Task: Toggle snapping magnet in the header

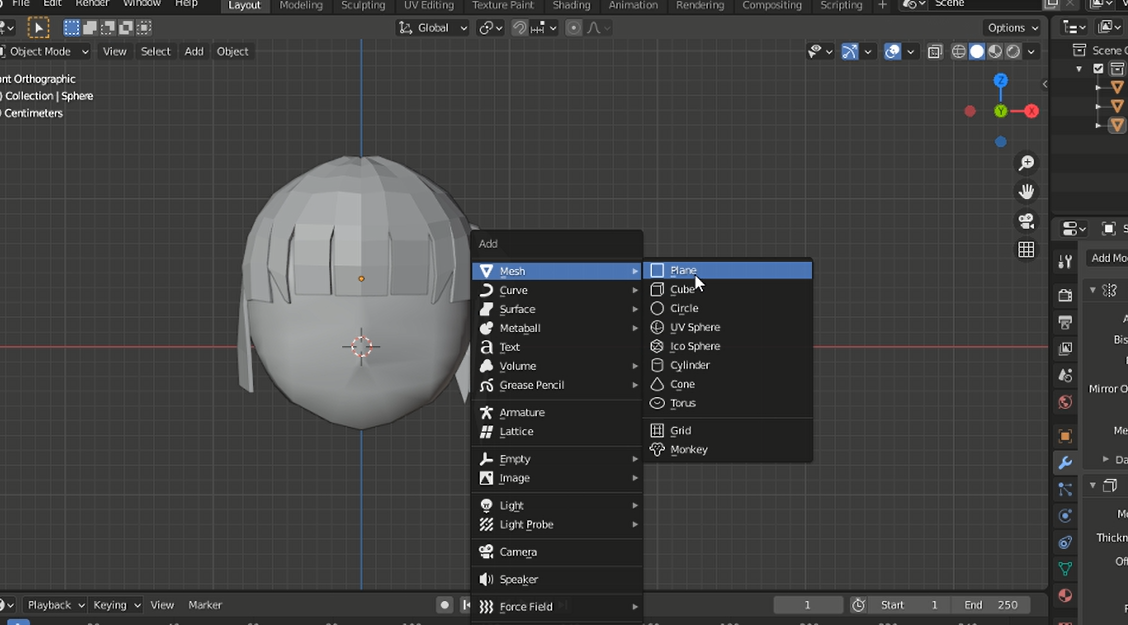Action: click(x=520, y=28)
